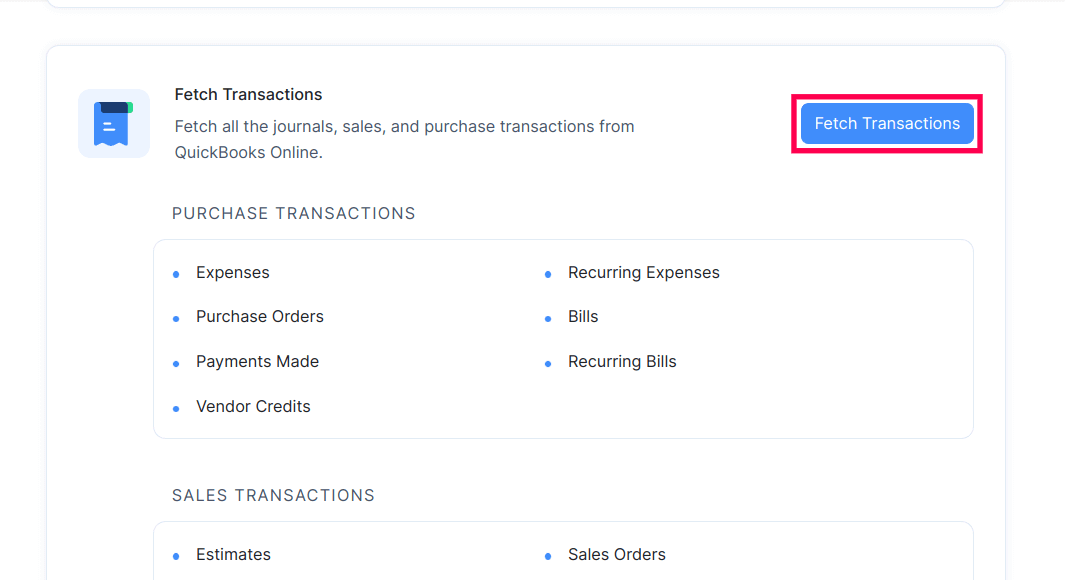This screenshot has height=580, width=1065.
Task: Select the Recurring Expenses entry
Action: pyautogui.click(x=643, y=272)
